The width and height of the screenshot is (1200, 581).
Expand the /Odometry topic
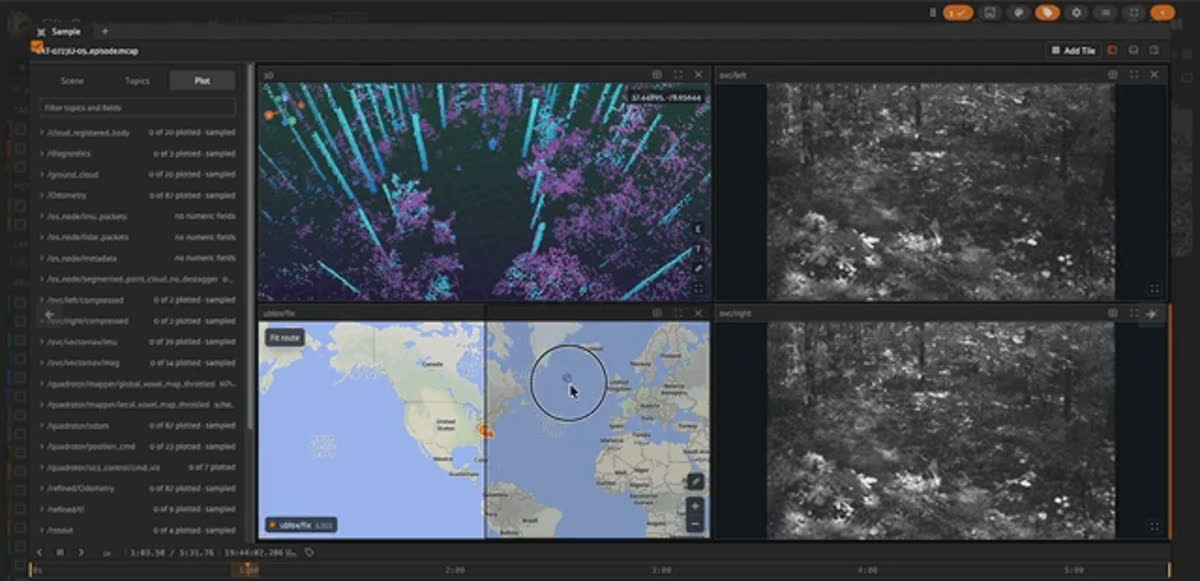click(138, 195)
